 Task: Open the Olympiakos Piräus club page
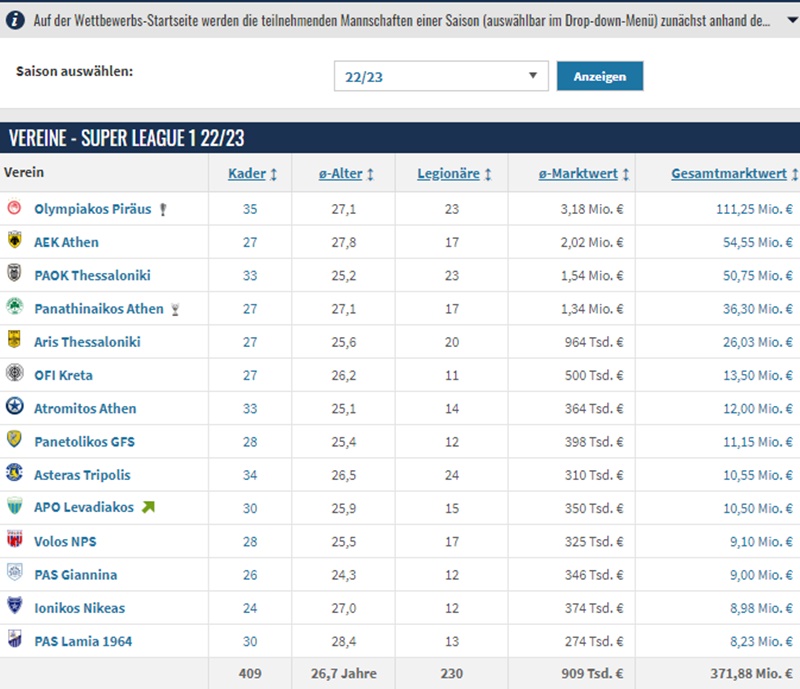(92, 209)
